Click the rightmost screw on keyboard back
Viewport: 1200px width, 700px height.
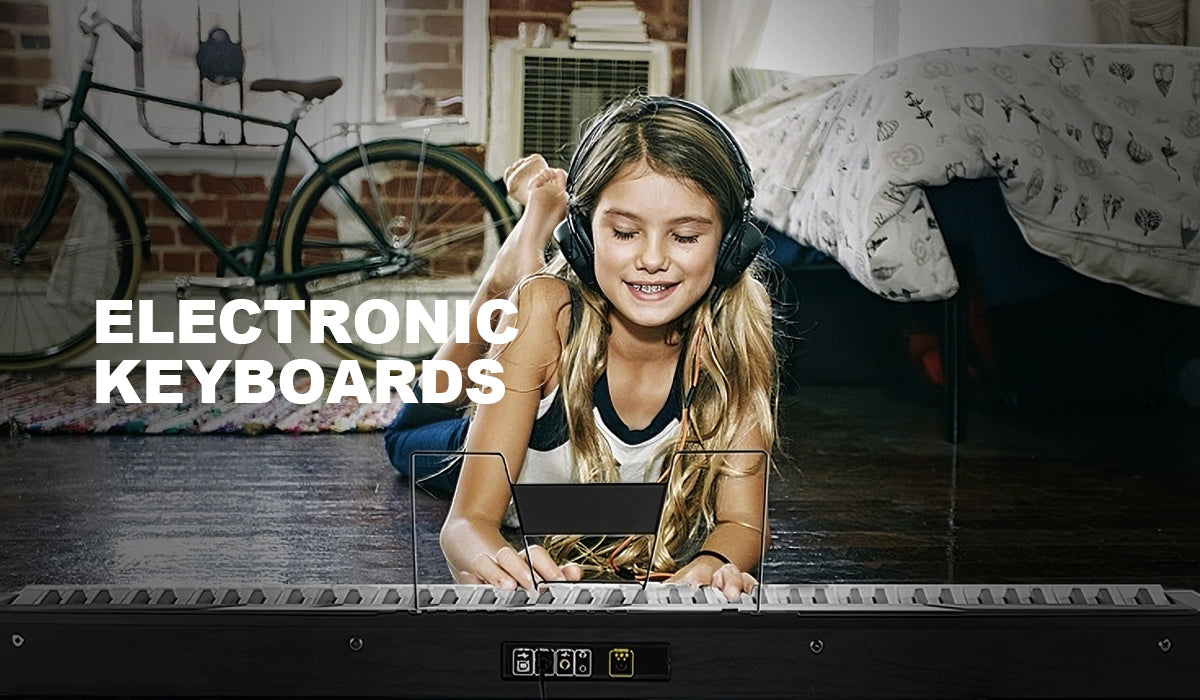click(x=1163, y=644)
